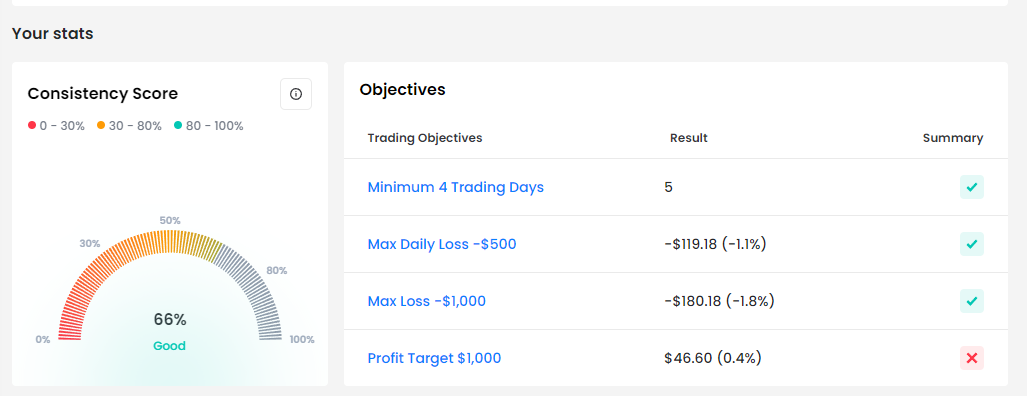This screenshot has width=1027, height=396.
Task: Open the Max Loss -$1,000 link
Action: click(427, 301)
